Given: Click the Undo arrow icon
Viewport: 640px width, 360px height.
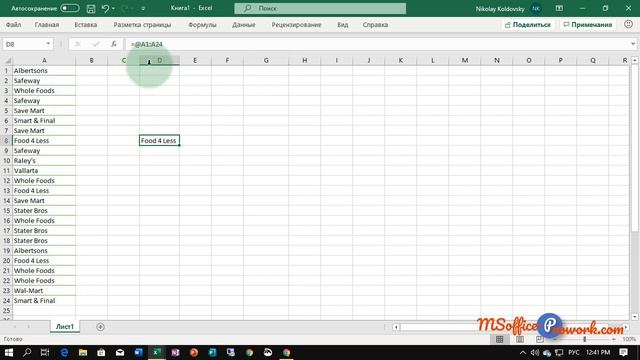Looking at the screenshot, I should [105, 8].
